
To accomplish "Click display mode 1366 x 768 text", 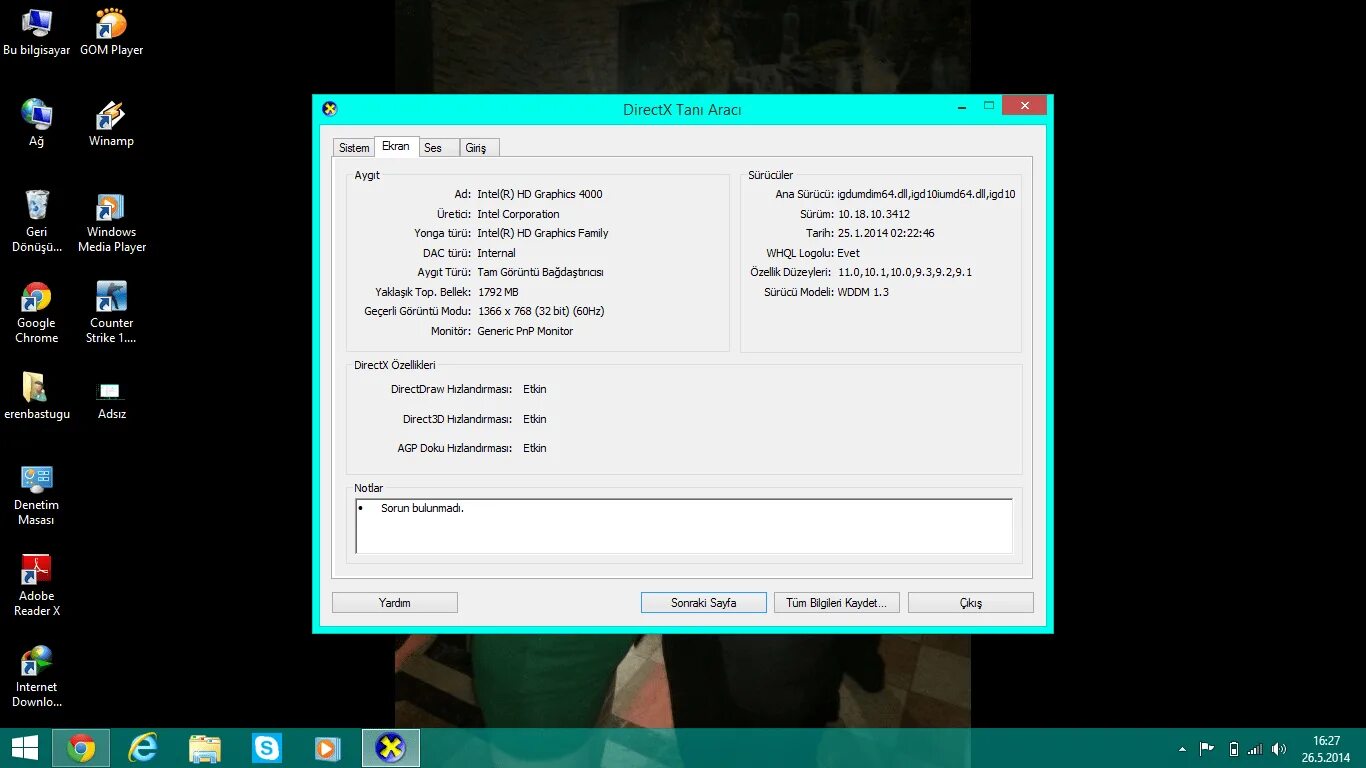I will pyautogui.click(x=541, y=311).
